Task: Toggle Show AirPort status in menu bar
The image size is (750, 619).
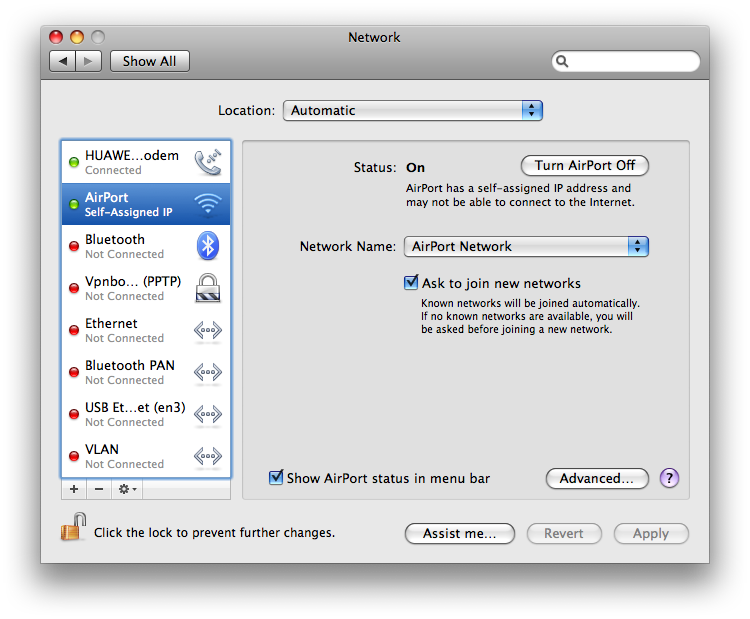Action: (x=276, y=477)
